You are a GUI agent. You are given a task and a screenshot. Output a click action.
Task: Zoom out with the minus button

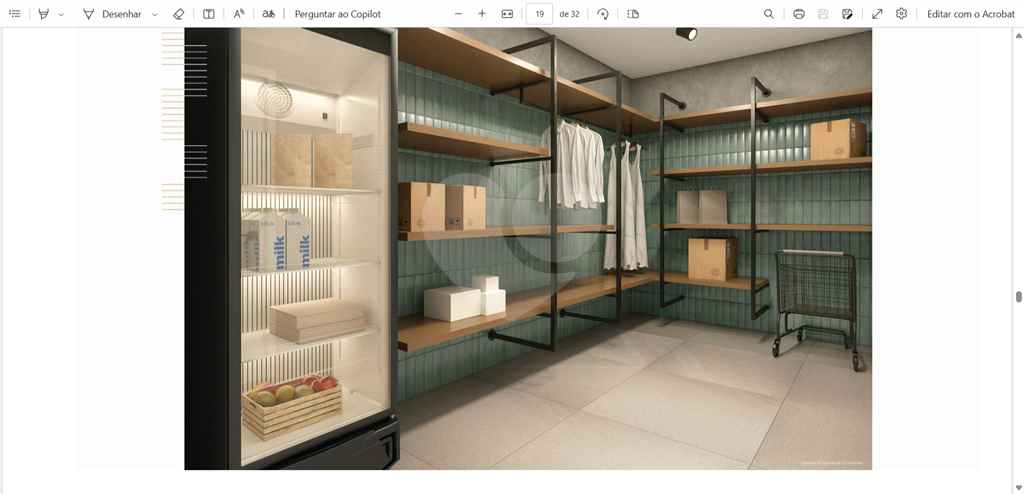pos(458,14)
